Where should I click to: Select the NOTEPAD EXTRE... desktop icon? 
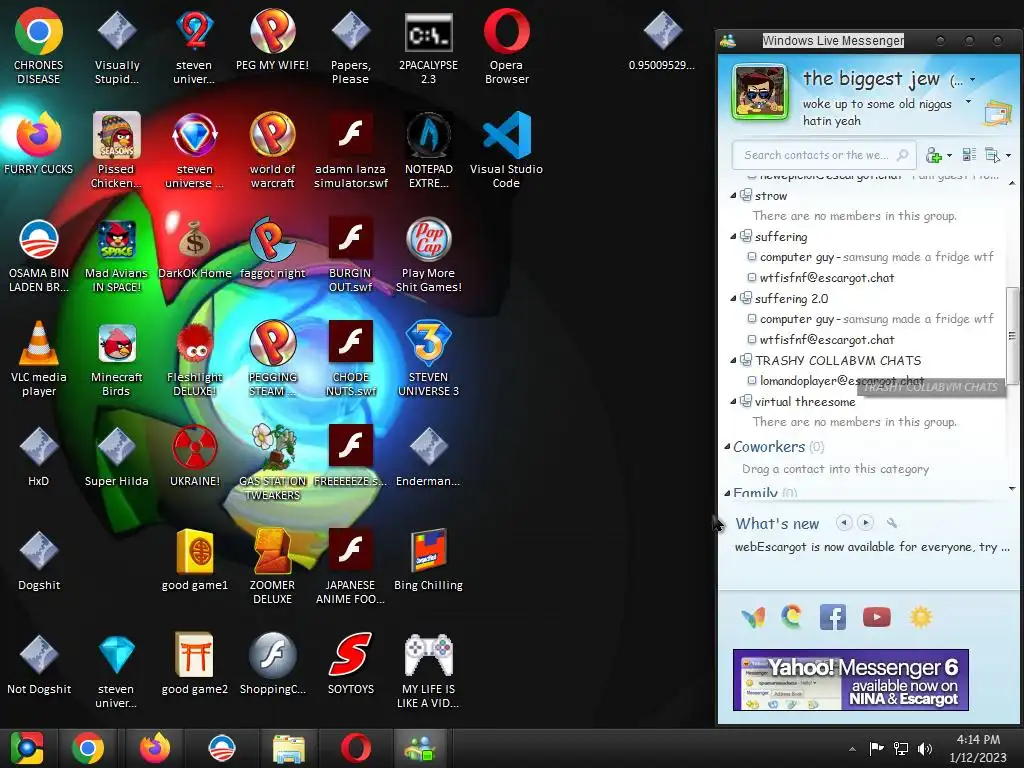click(x=428, y=150)
